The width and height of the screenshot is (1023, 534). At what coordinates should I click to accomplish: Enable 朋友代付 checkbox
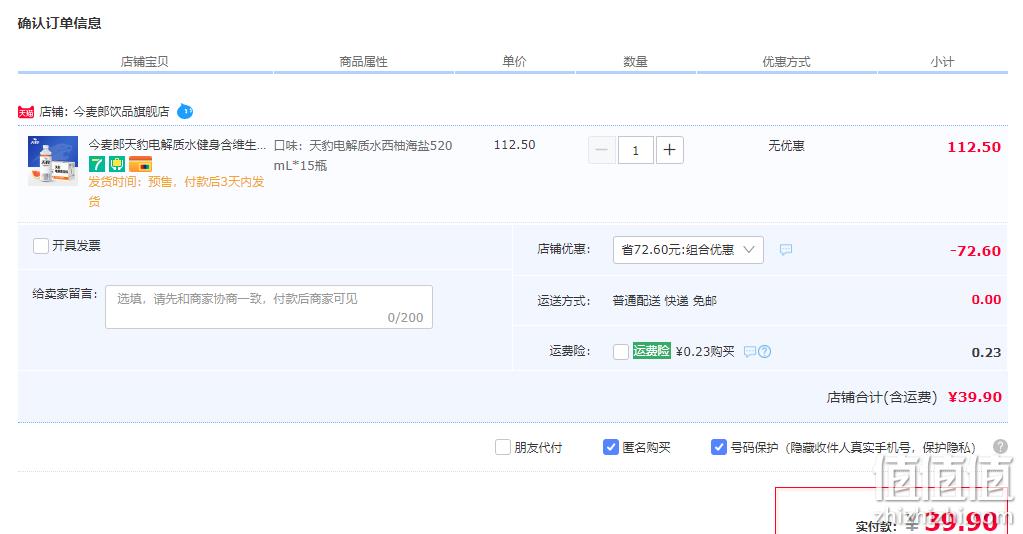tap(502, 447)
